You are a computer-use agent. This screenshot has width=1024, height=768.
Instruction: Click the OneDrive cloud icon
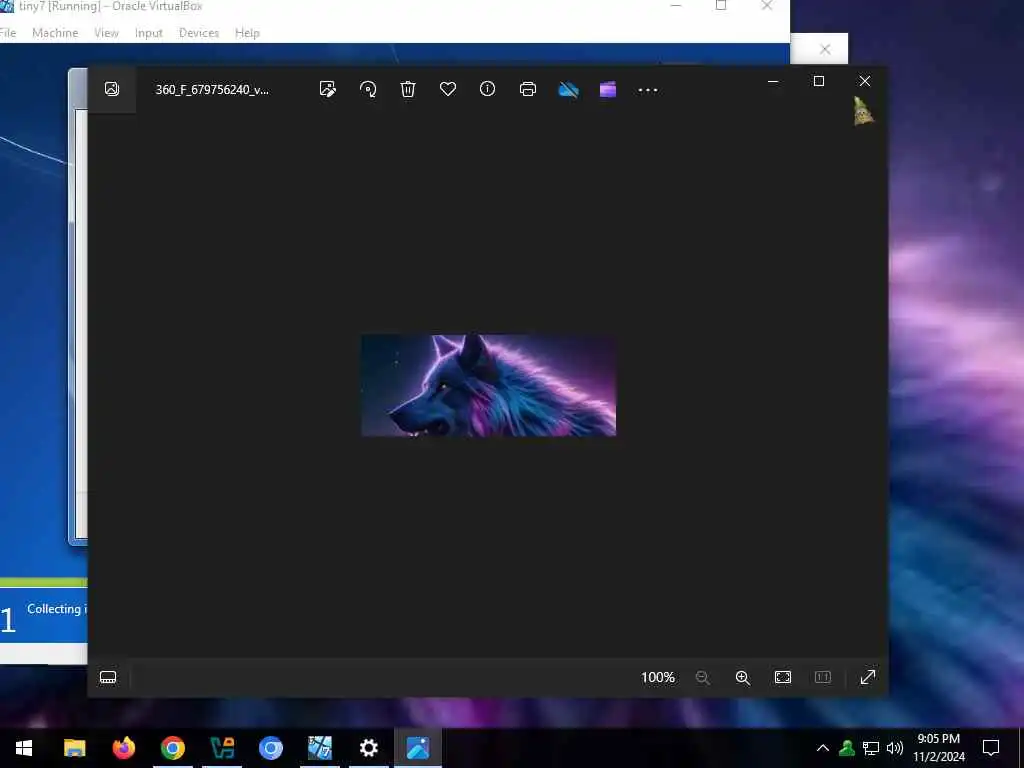click(569, 89)
